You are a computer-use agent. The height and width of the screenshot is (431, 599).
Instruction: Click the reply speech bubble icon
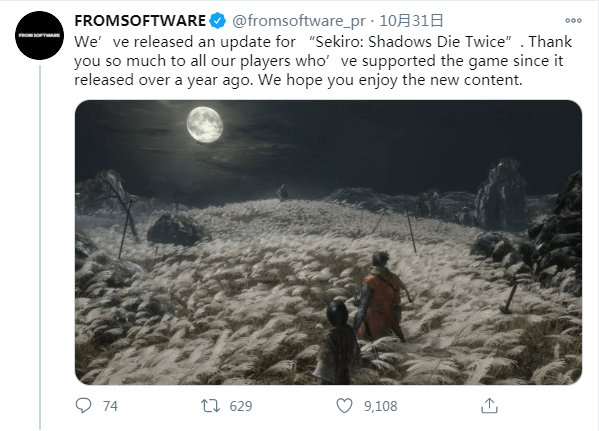tap(83, 405)
